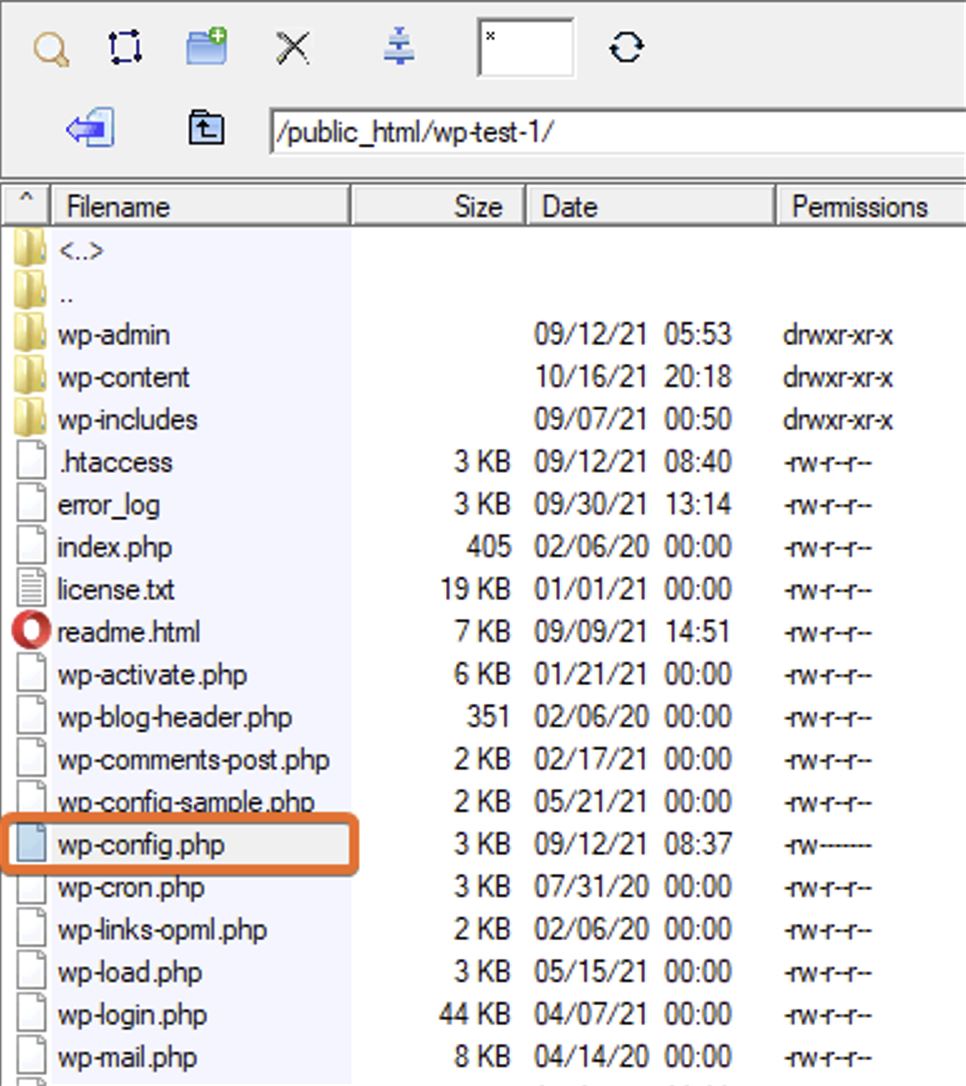
Task: Click the 09/09/21 14:51 date of readme.html
Action: tap(633, 632)
